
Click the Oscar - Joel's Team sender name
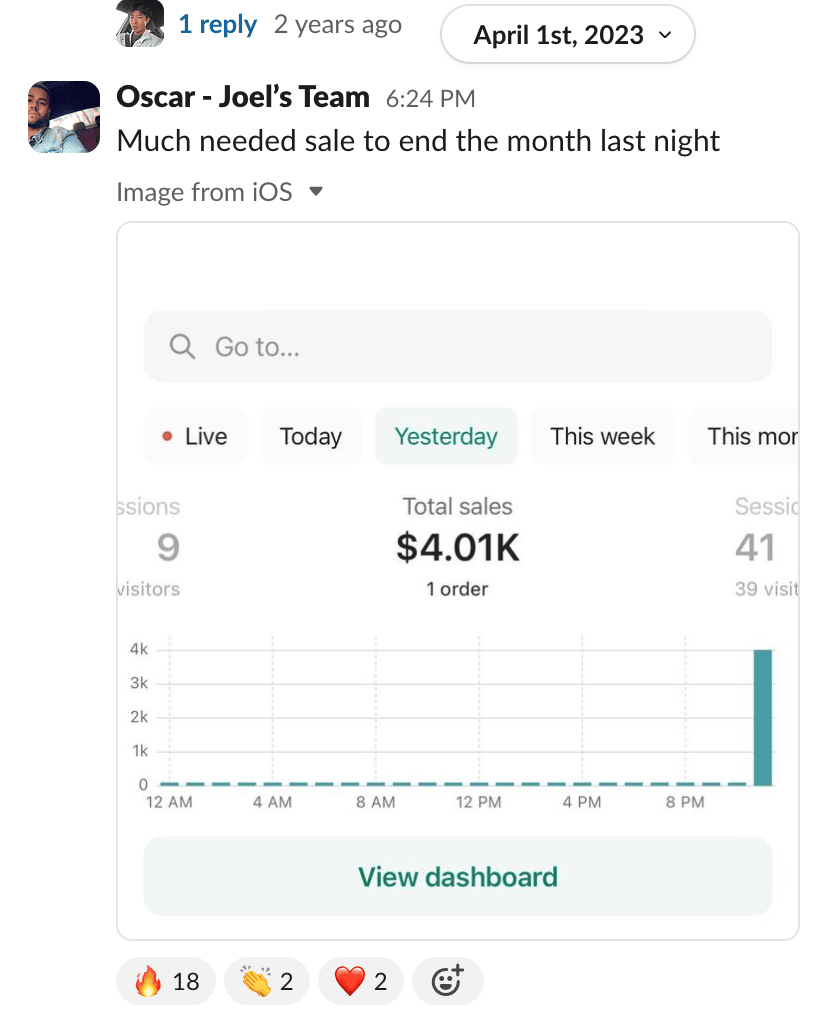tap(243, 98)
